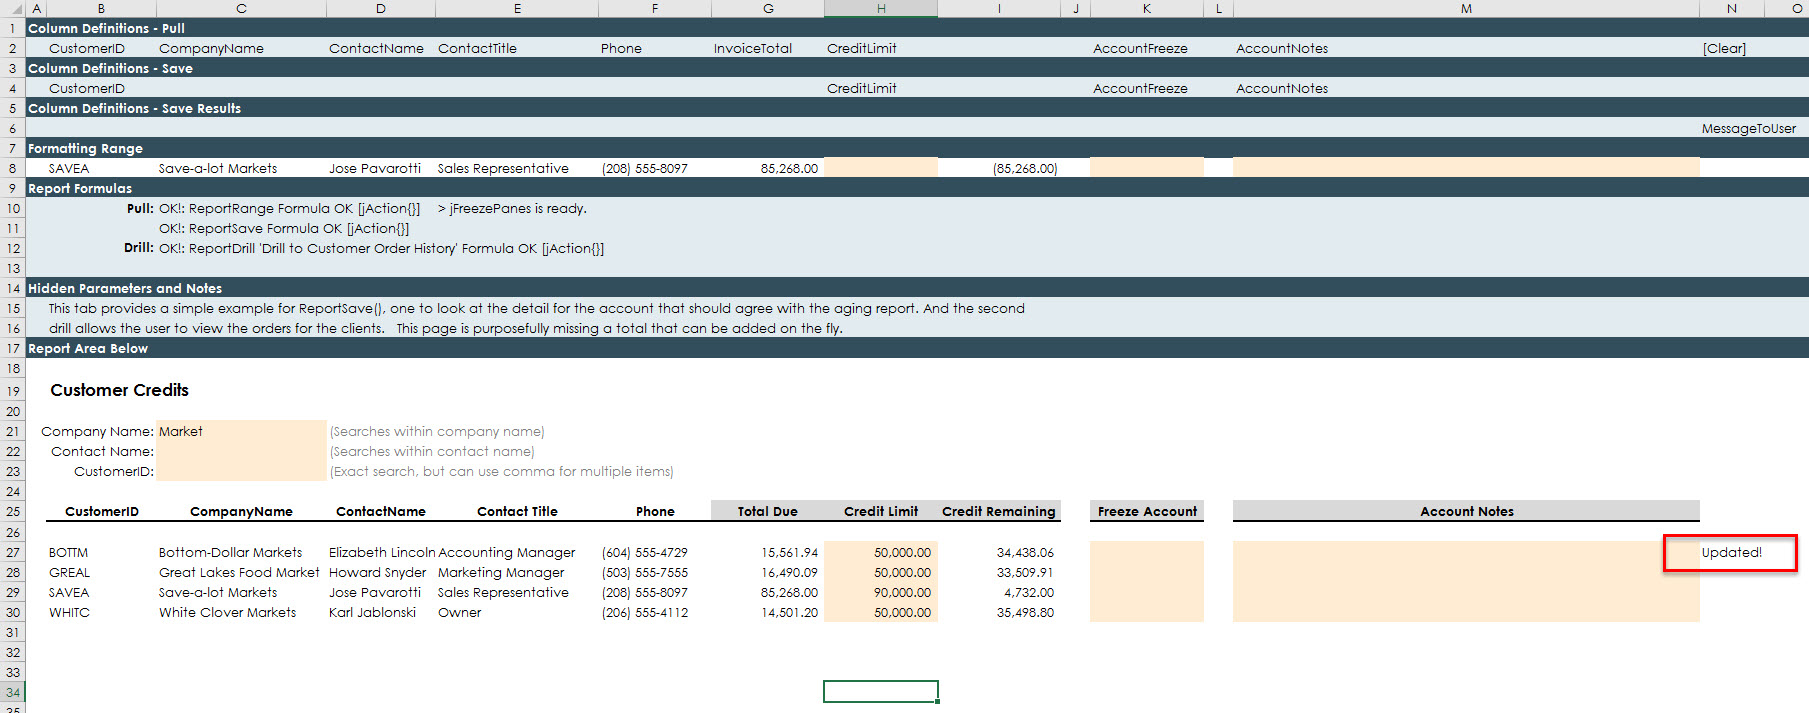Click the CustomerID search input cell
1809x713 pixels.
pos(241,471)
